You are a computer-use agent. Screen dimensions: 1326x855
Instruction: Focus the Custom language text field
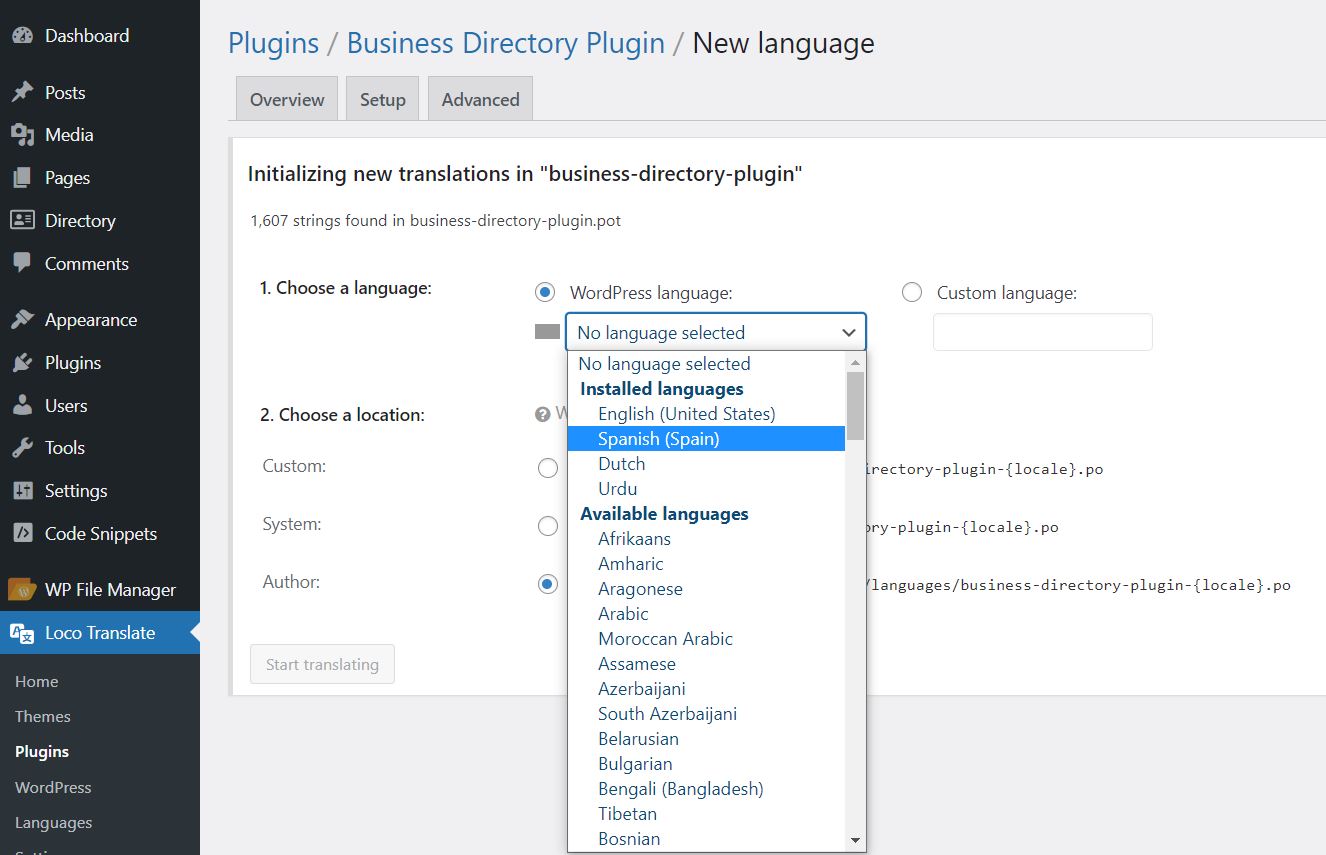pyautogui.click(x=1043, y=332)
